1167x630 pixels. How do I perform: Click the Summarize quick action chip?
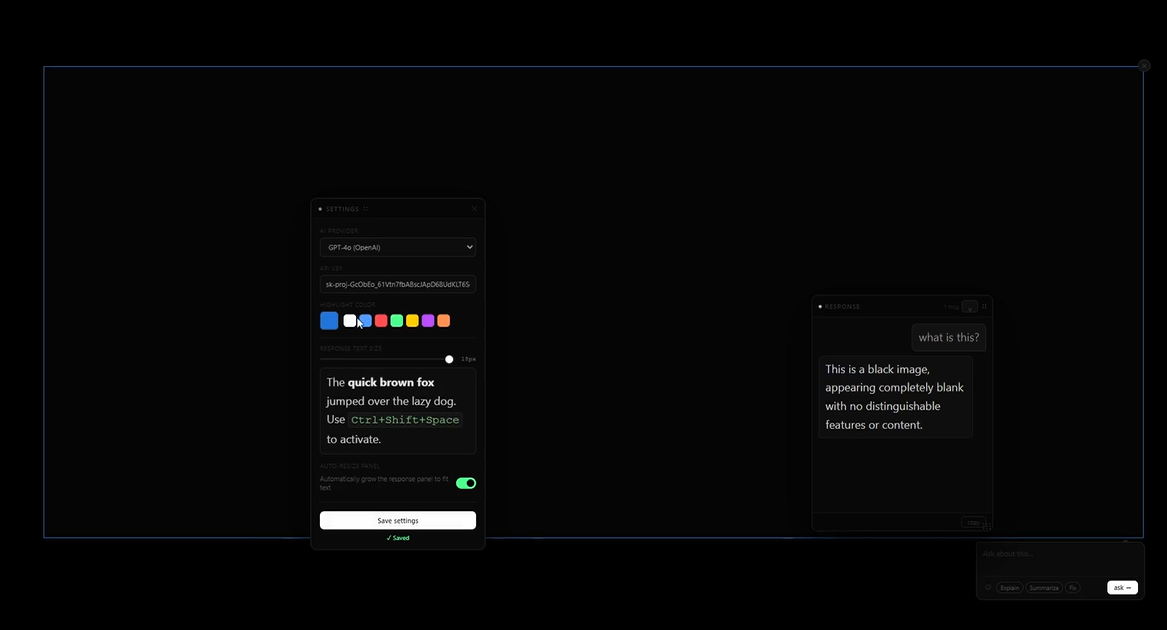pos(1043,588)
